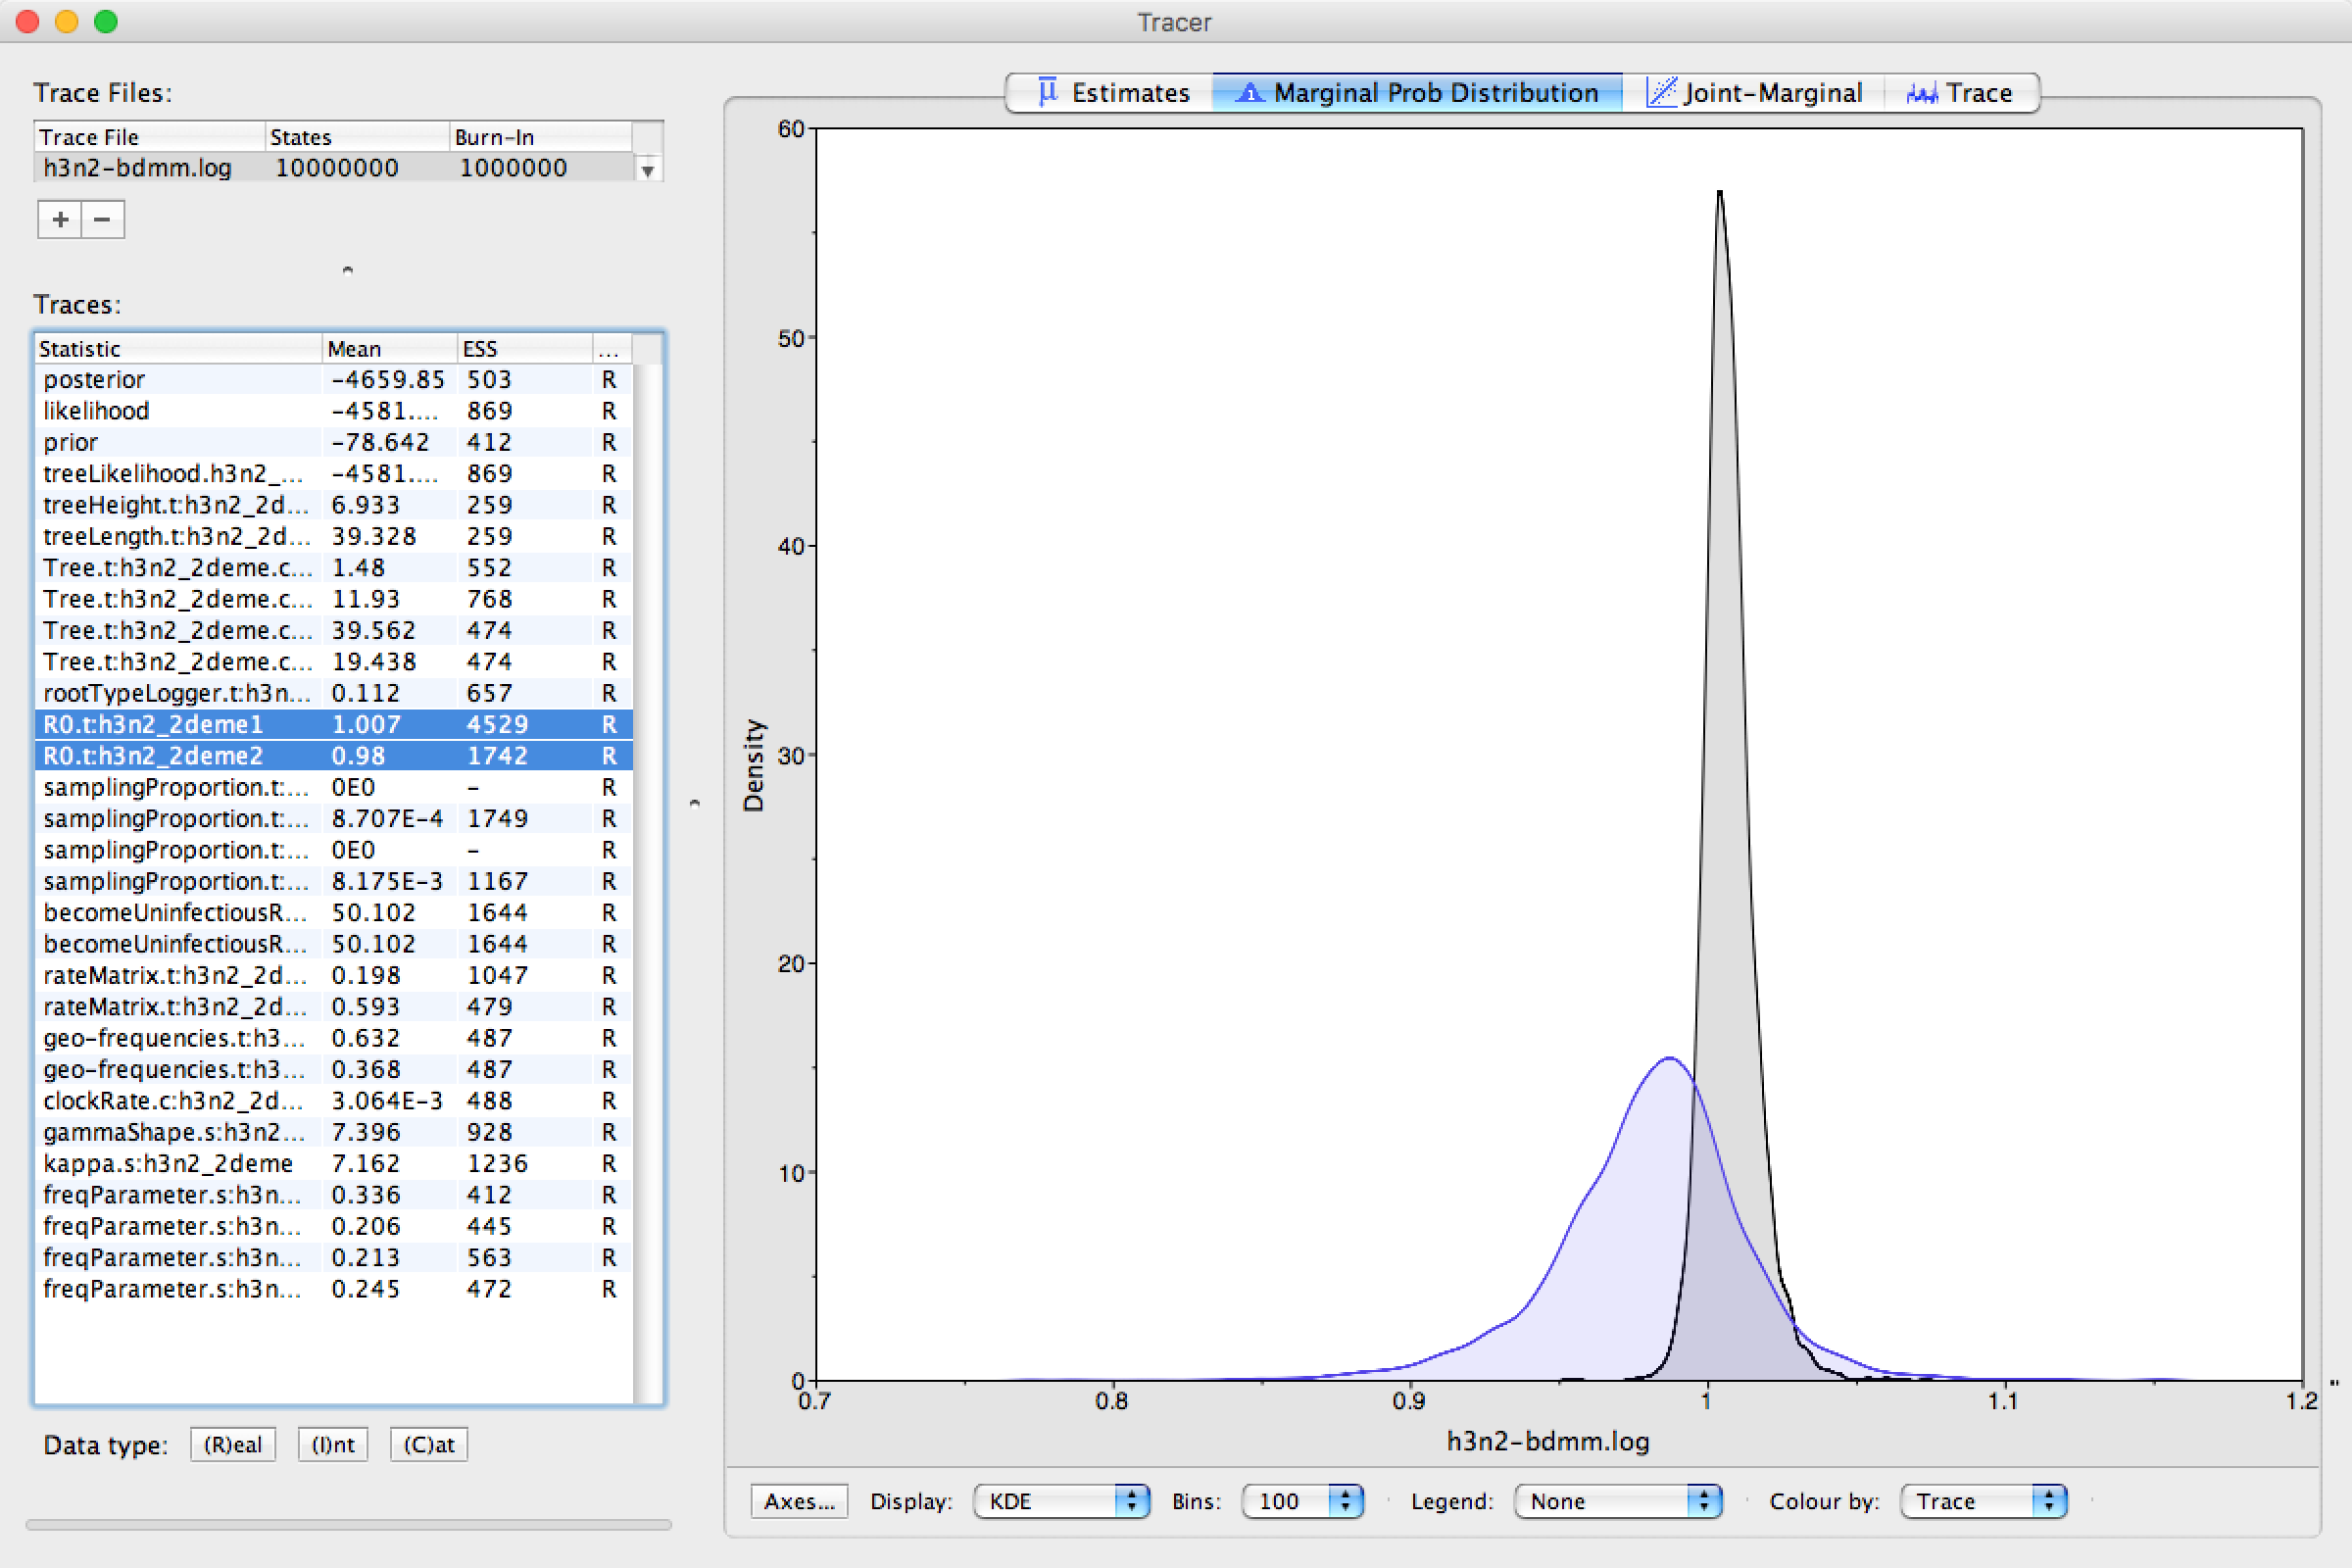
Task: Set data type to (I)nt
Action: 333,1444
